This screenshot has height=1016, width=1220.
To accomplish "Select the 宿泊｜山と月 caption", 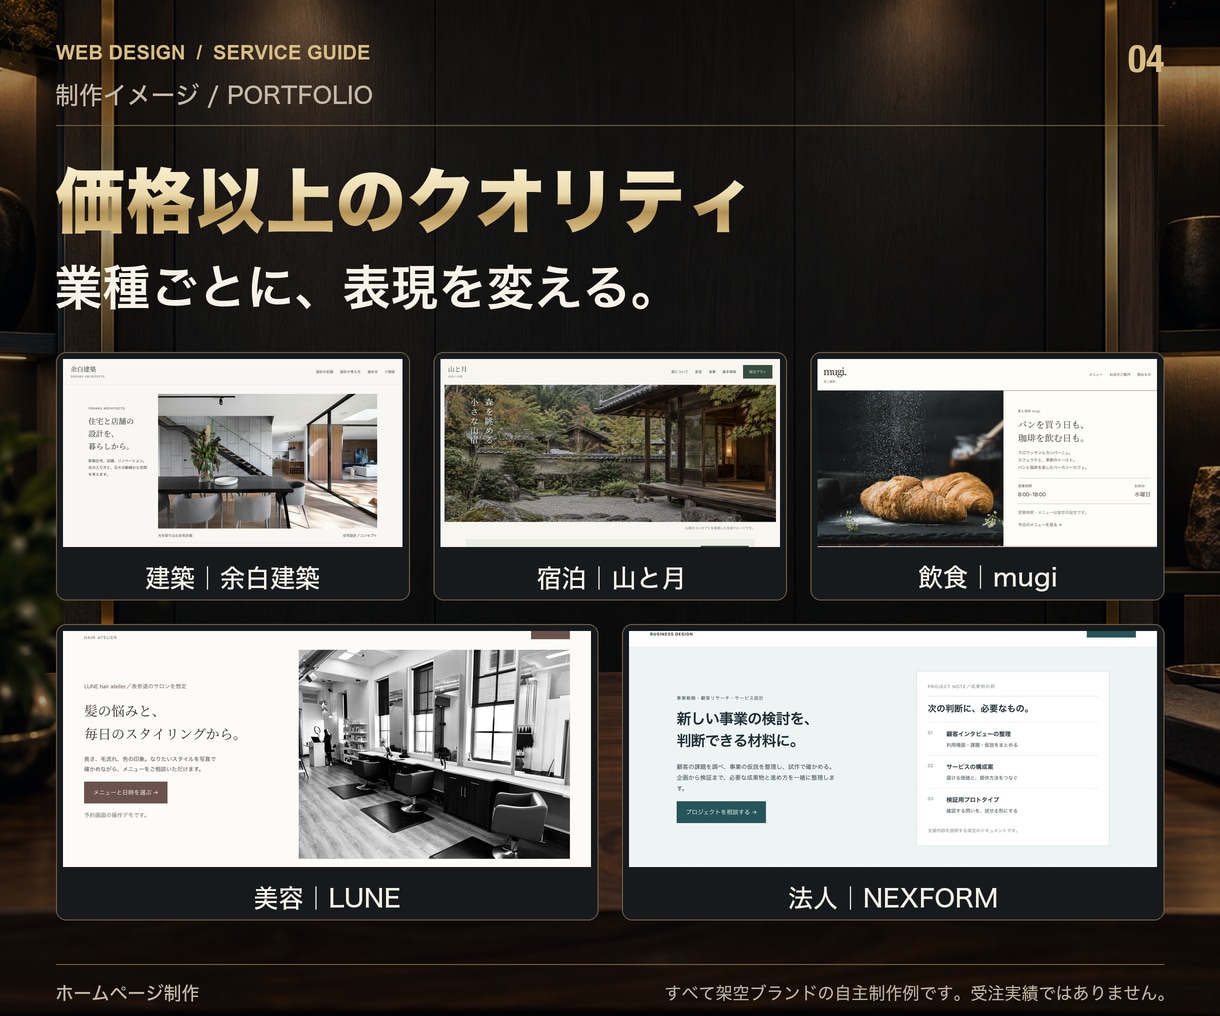I will point(611,578).
